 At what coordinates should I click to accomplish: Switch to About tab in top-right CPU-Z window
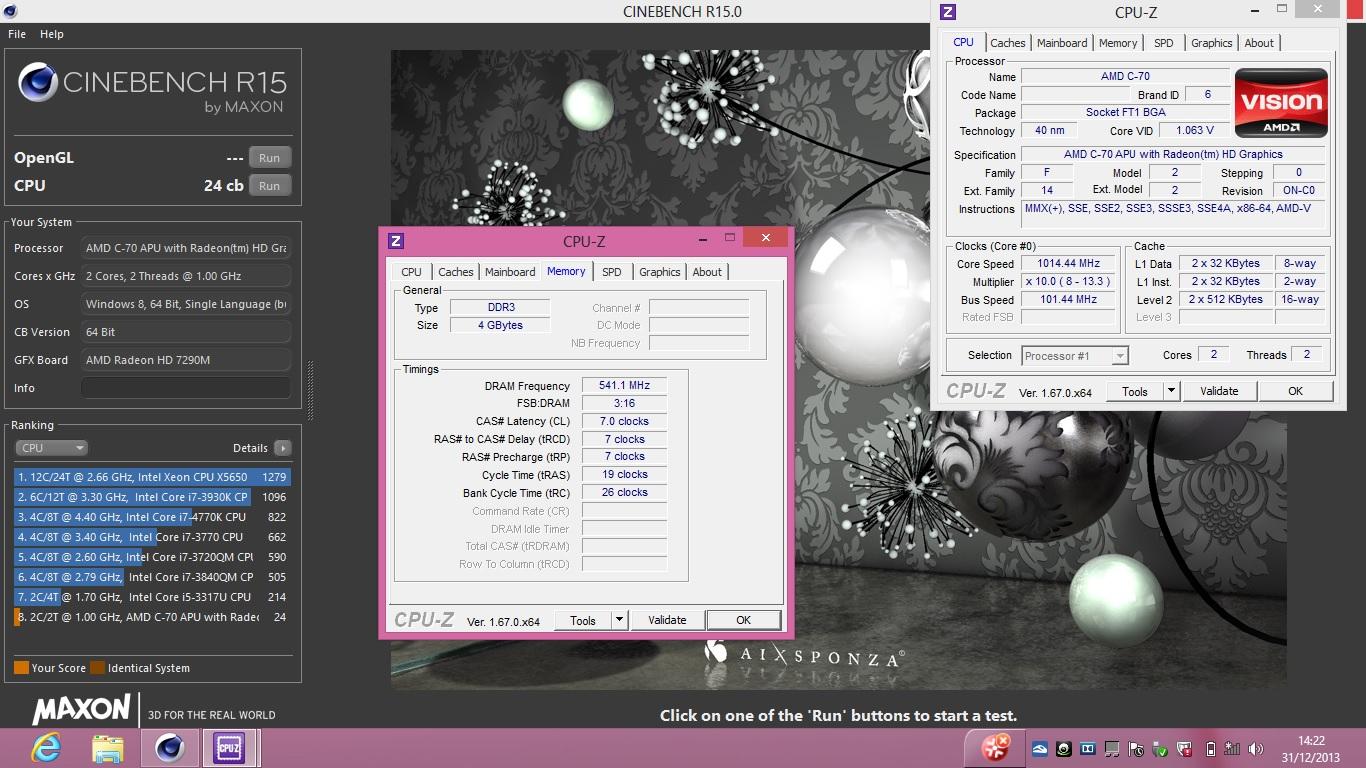(x=1259, y=43)
